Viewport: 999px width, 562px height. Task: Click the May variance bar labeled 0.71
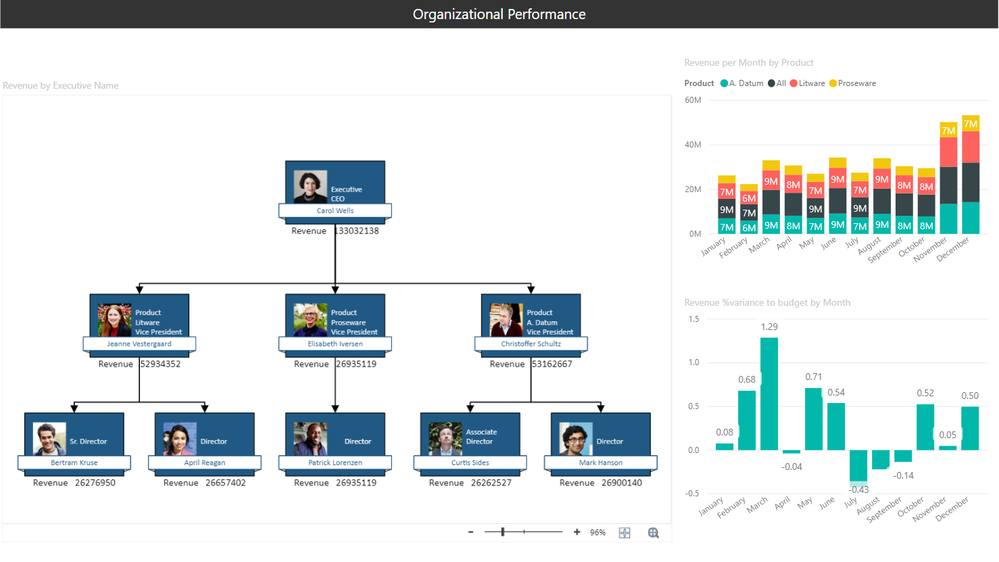tap(814, 419)
